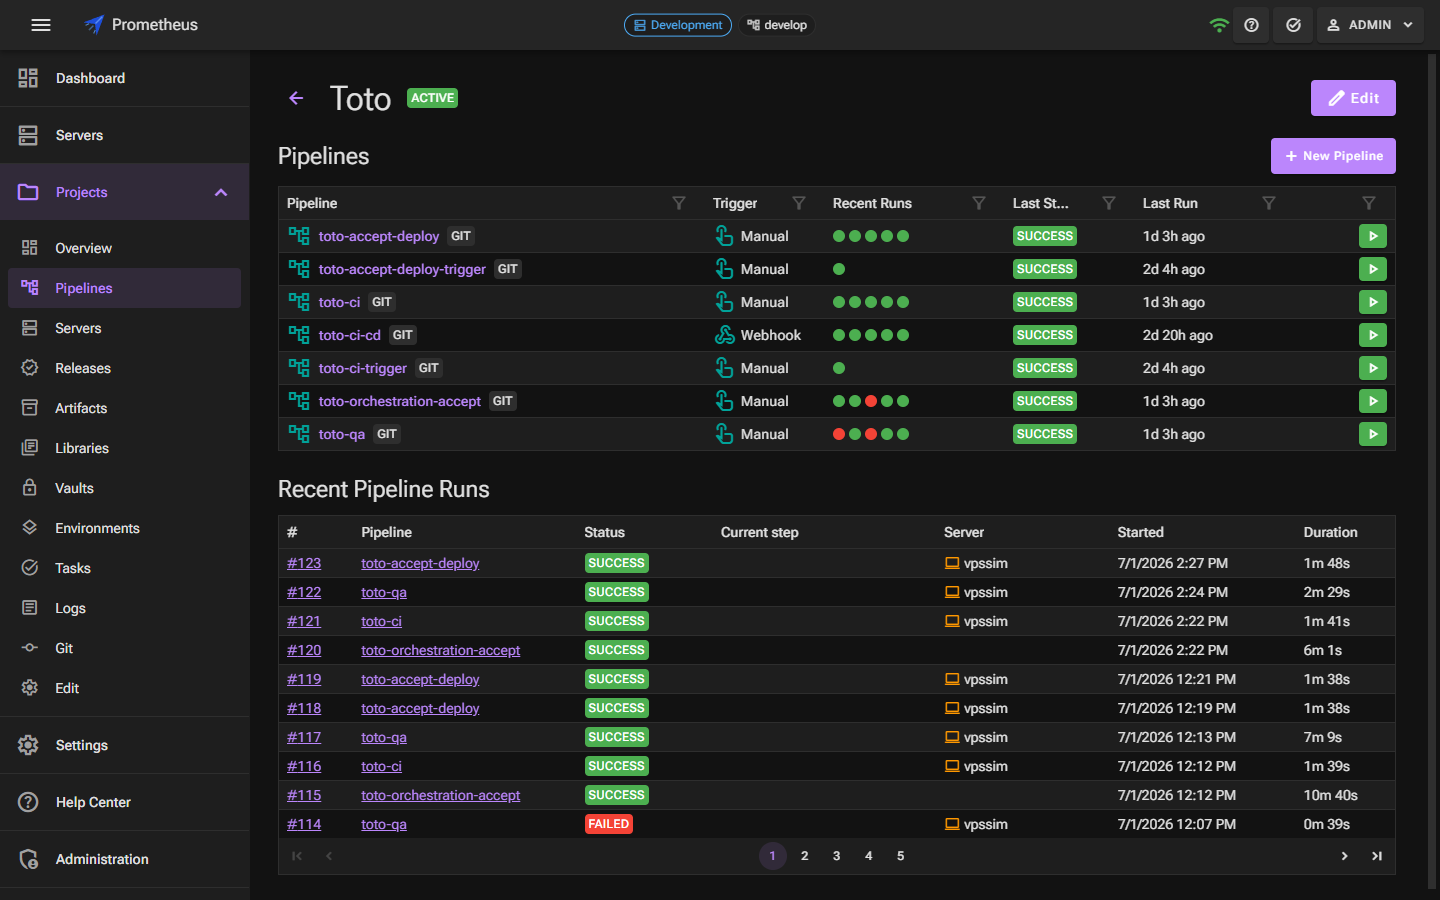Image resolution: width=1440 pixels, height=900 pixels.
Task: Open Libraries in the project menu
Action: (x=124, y=448)
